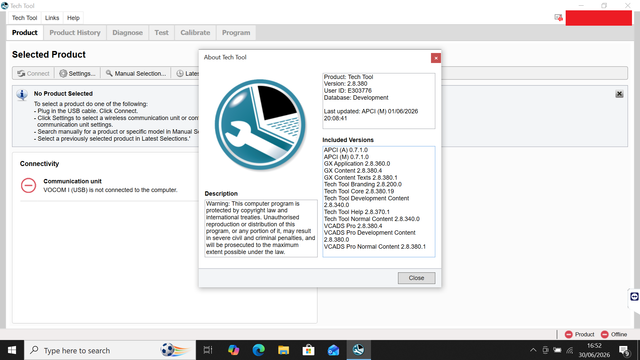Click the blue info icon beside No Product Selected
Screen dimensions: 640x360
point(22,95)
